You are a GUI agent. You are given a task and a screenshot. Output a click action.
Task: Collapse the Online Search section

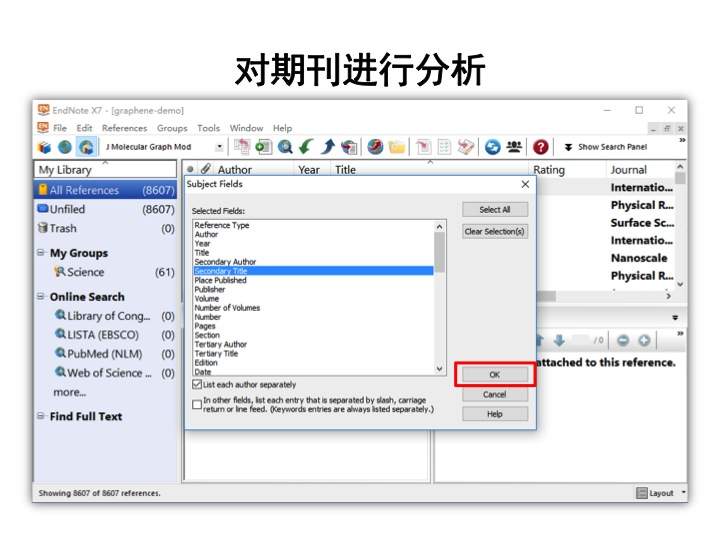[41, 297]
